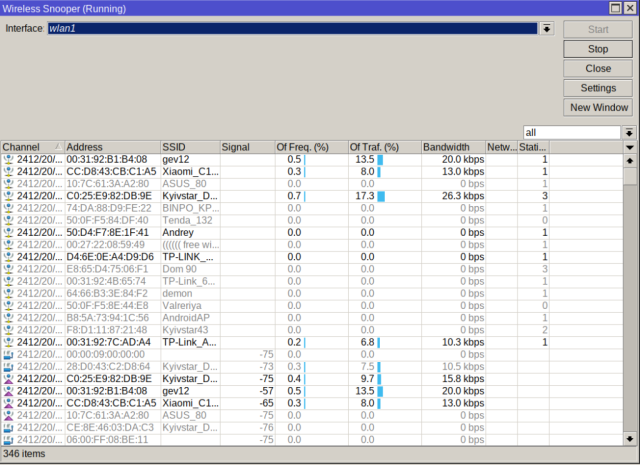Viewport: 640px width, 465px height.
Task: Sort by the Signal column header
Action: coord(245,147)
